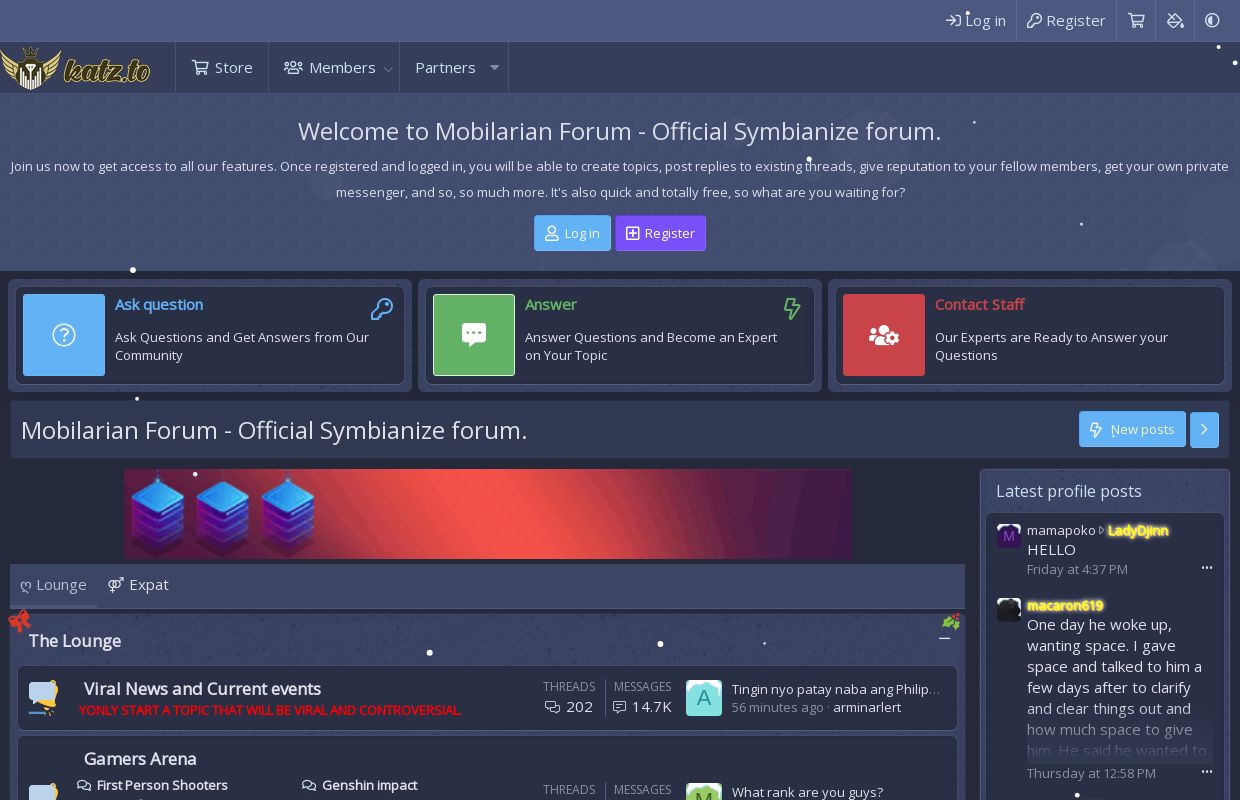Click the paint-bucket style switcher icon
Screen dimensions: 1240x800
[x=1175, y=20]
